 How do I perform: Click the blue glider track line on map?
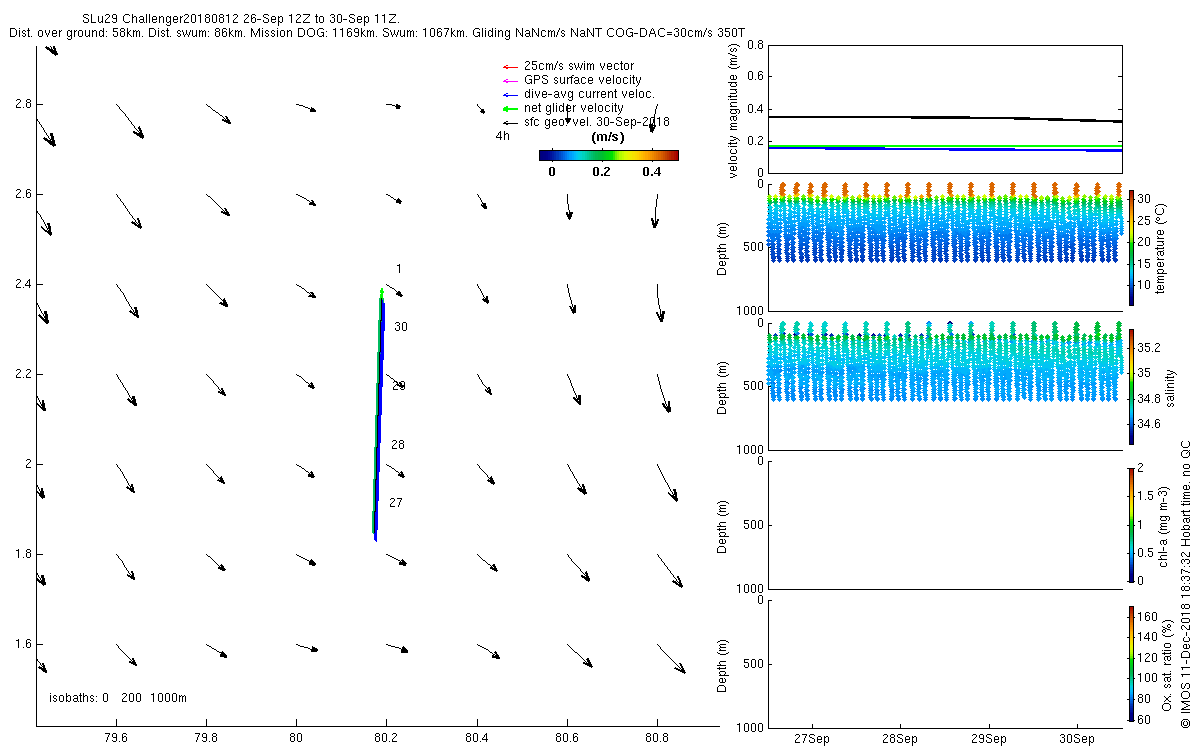click(379, 420)
